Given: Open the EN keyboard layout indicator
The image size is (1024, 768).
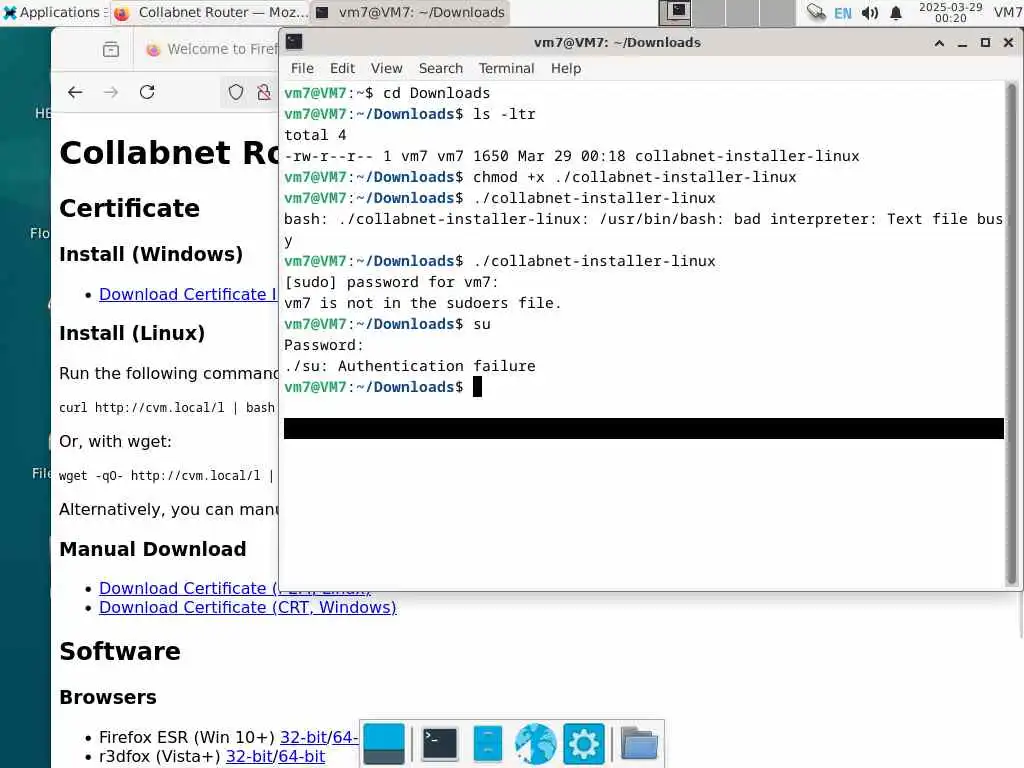Looking at the screenshot, I should pyautogui.click(x=842, y=13).
